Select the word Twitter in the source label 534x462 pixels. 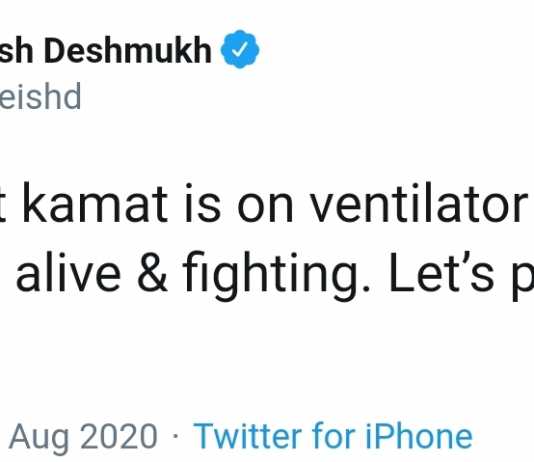pos(248,436)
